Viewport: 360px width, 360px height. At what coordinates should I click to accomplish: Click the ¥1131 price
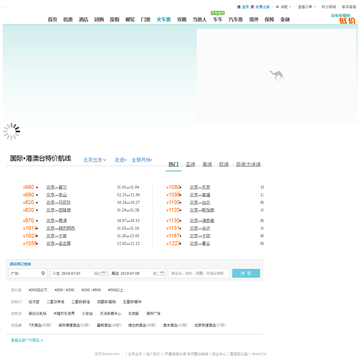pyautogui.click(x=173, y=228)
